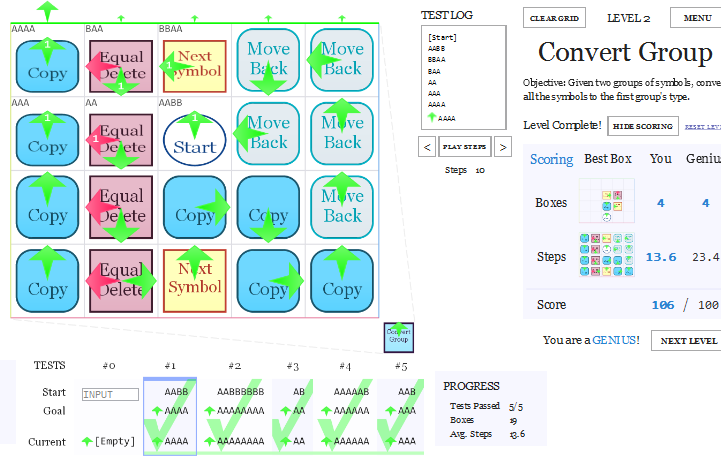Click final arrow-marked AAAA Test Log entry

442,118
